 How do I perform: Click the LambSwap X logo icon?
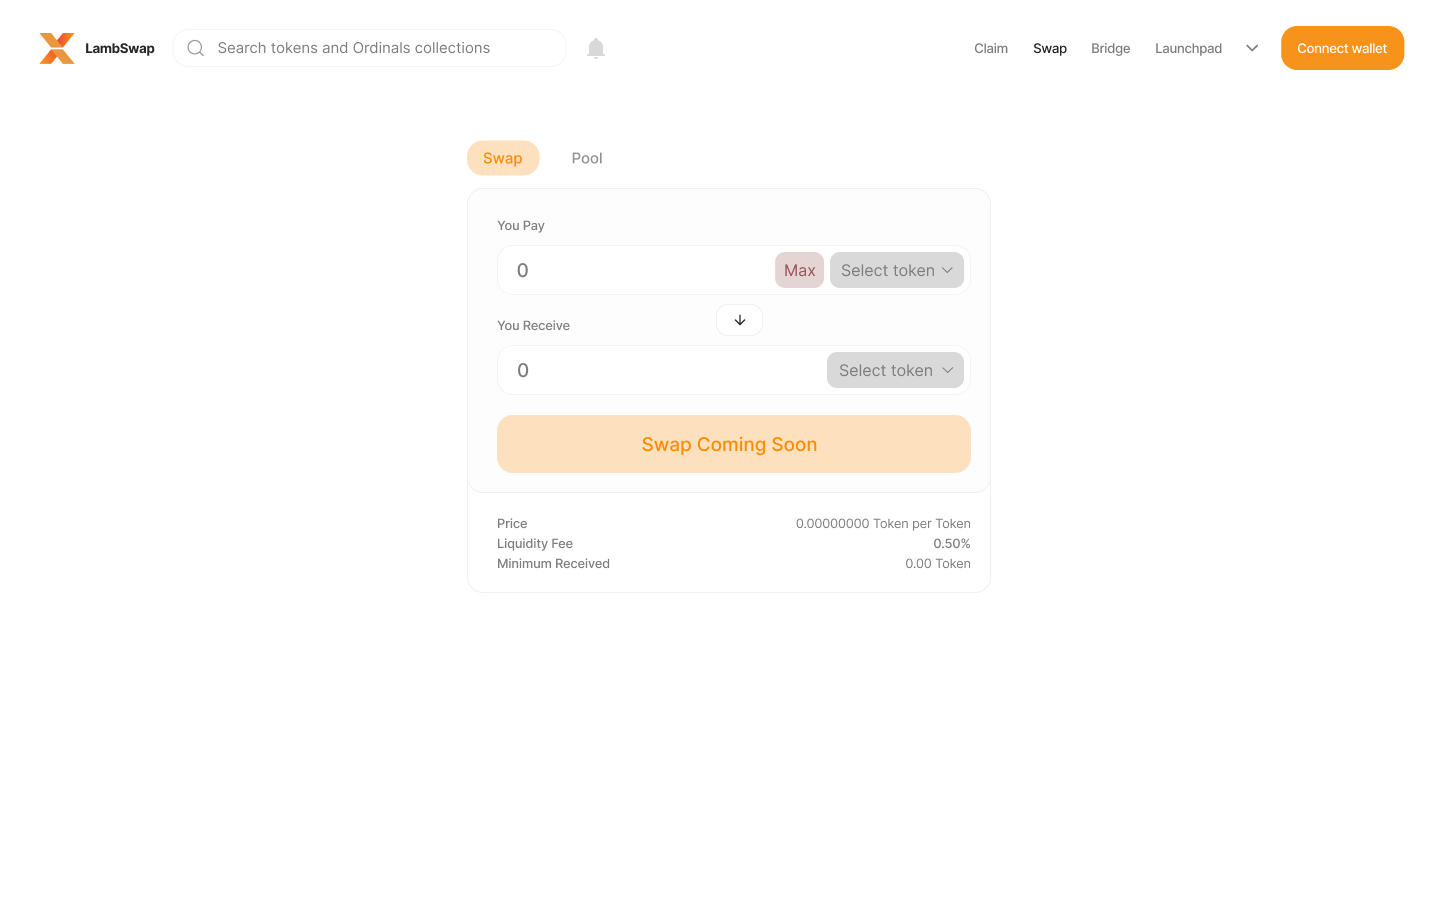coord(57,48)
